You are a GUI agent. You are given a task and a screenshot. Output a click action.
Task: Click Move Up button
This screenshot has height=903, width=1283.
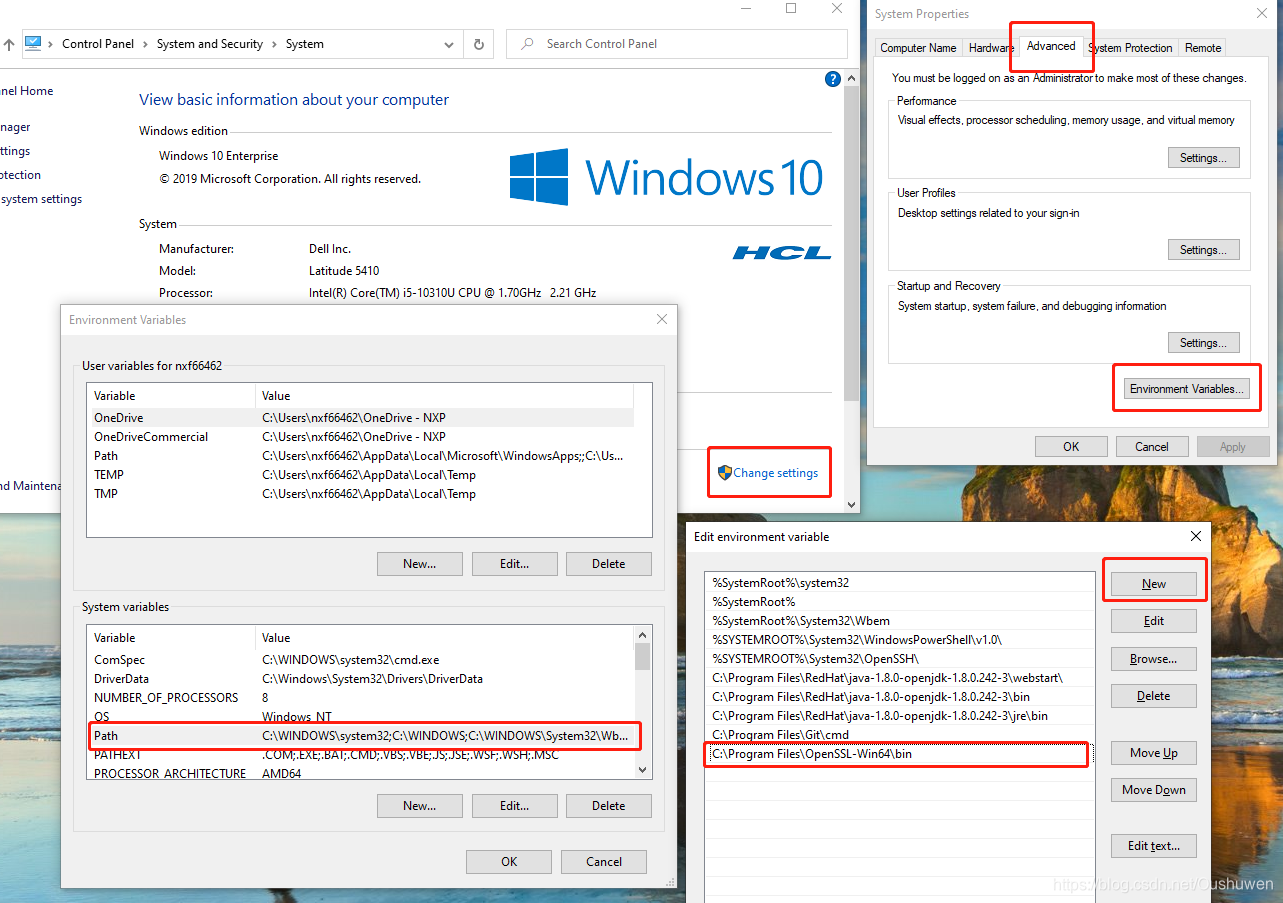pos(1154,753)
